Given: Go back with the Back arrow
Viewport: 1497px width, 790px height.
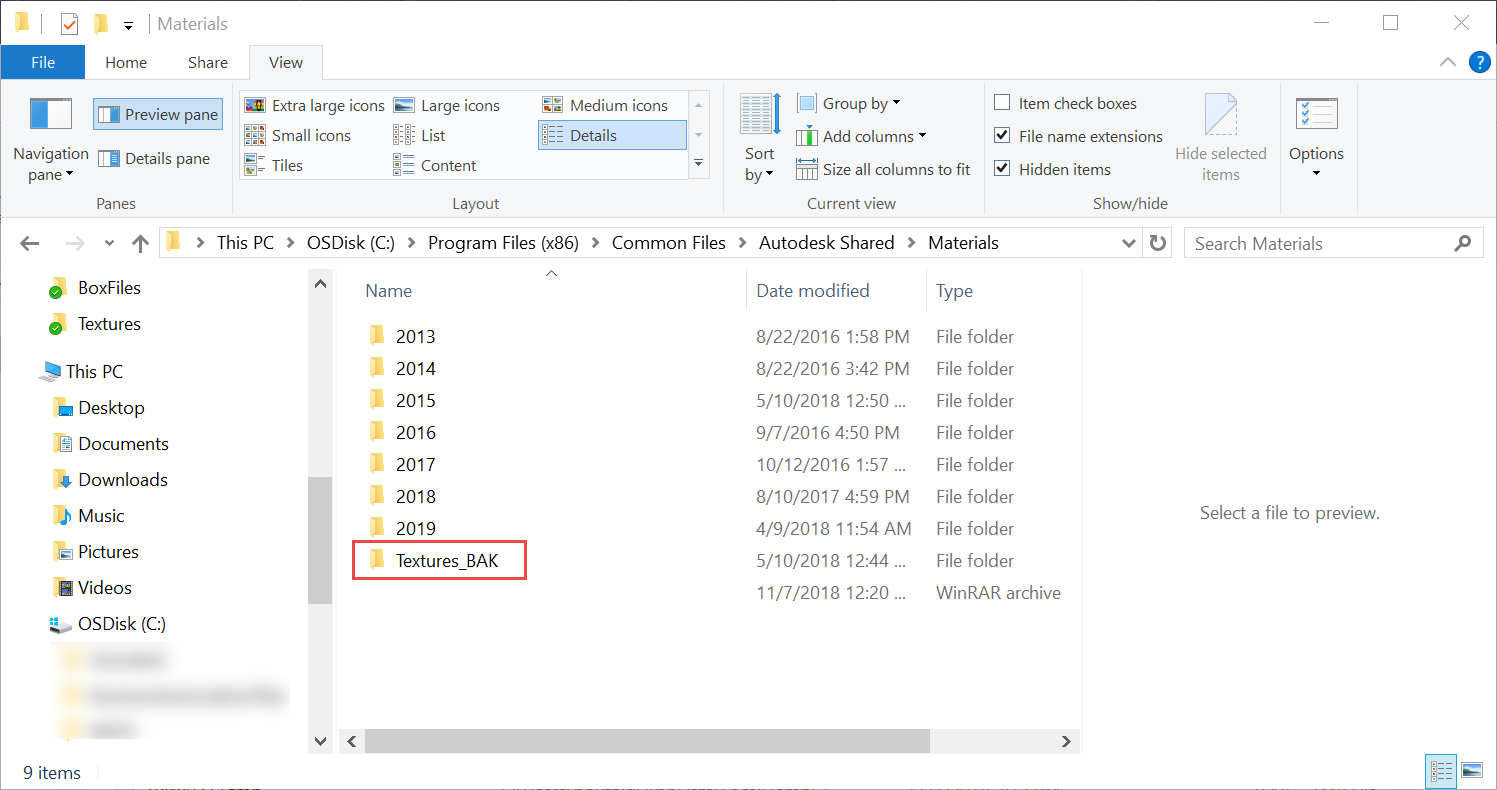Looking at the screenshot, I should [29, 243].
